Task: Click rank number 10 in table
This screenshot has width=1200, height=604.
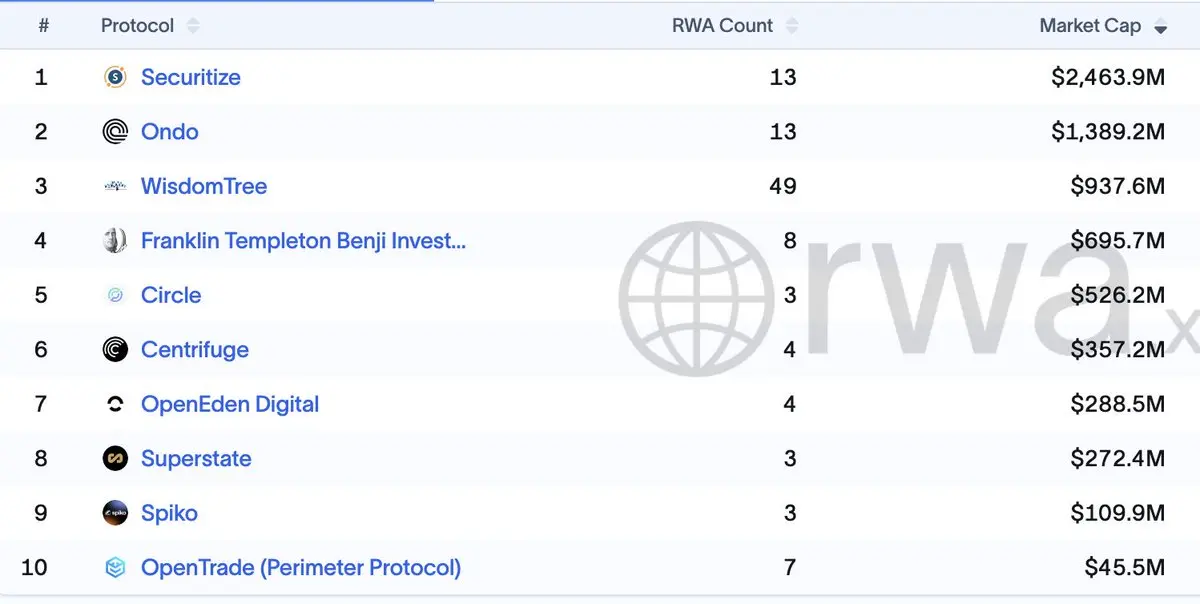Action: [x=34, y=568]
